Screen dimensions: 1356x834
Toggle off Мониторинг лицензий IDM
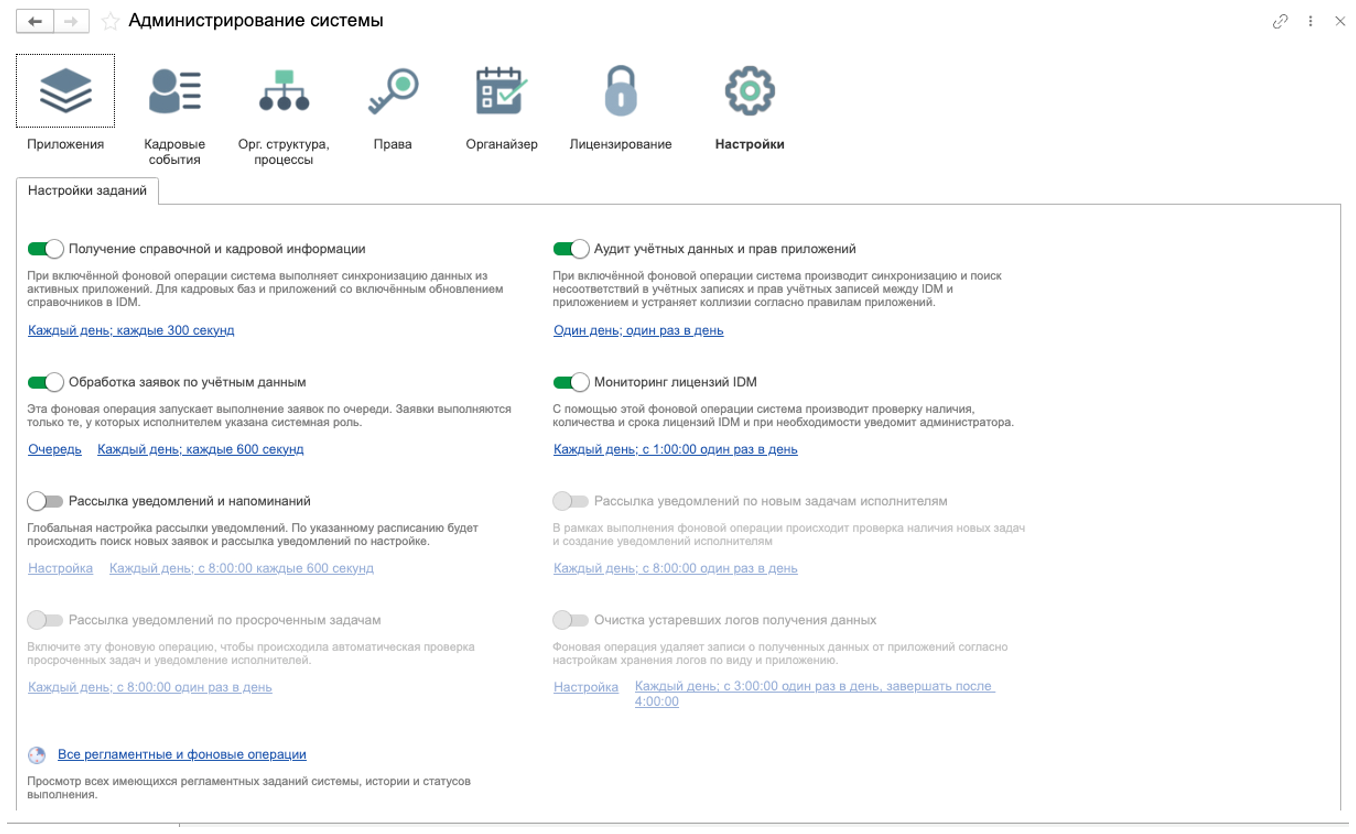coord(571,382)
